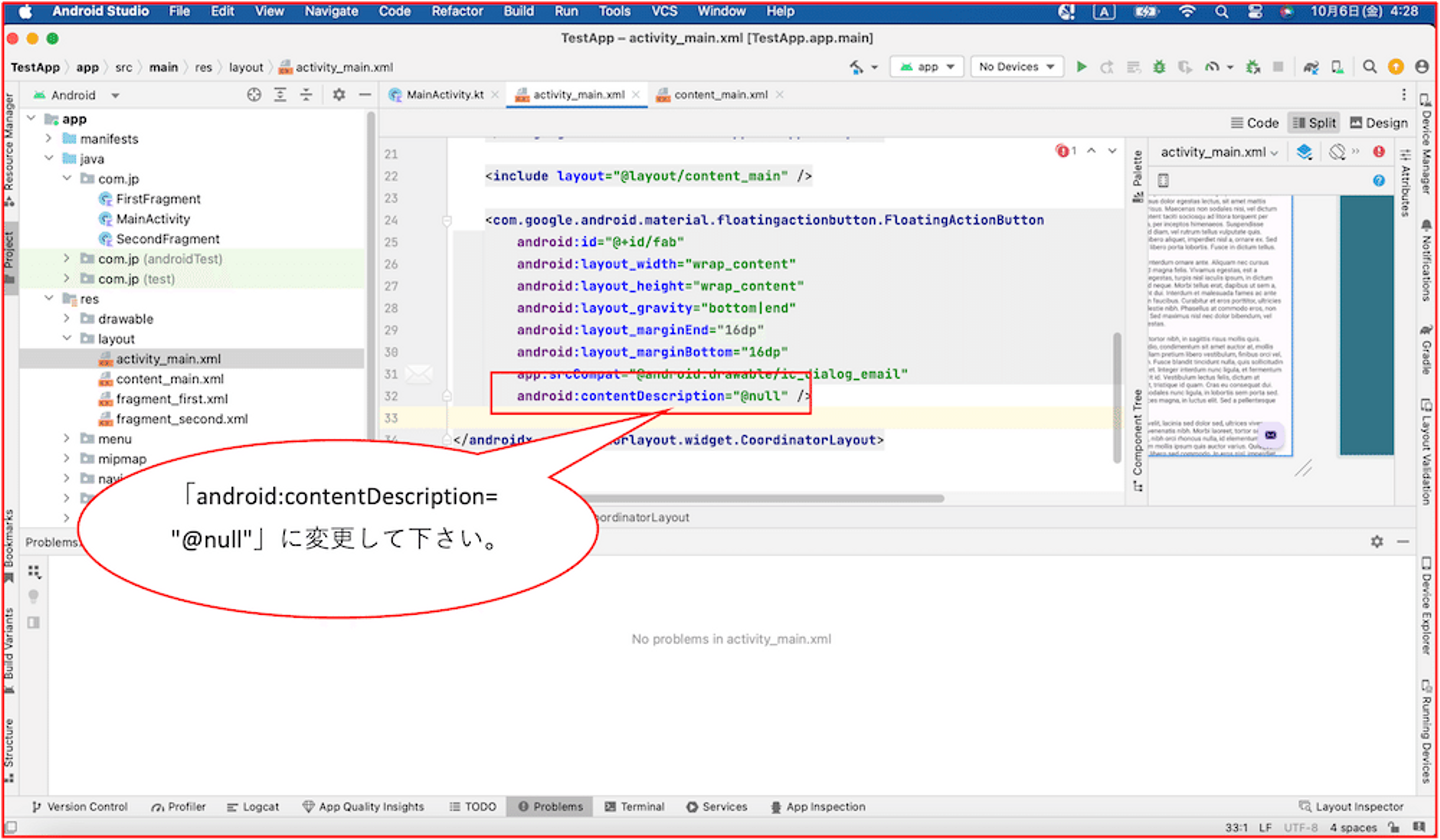Open Project panel gear settings
Screen dimensions: 1440x840
tap(339, 95)
